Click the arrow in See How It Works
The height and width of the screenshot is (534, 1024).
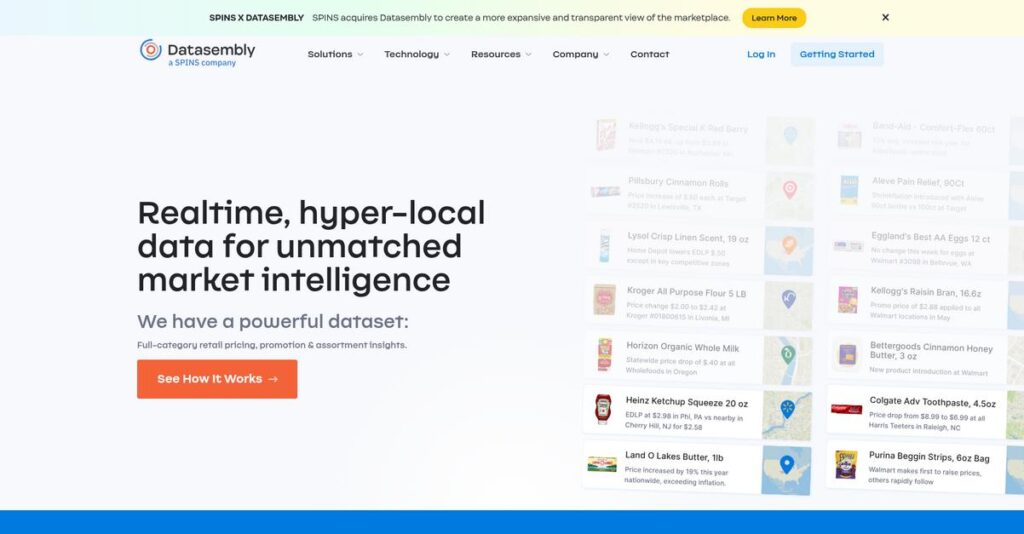point(273,379)
